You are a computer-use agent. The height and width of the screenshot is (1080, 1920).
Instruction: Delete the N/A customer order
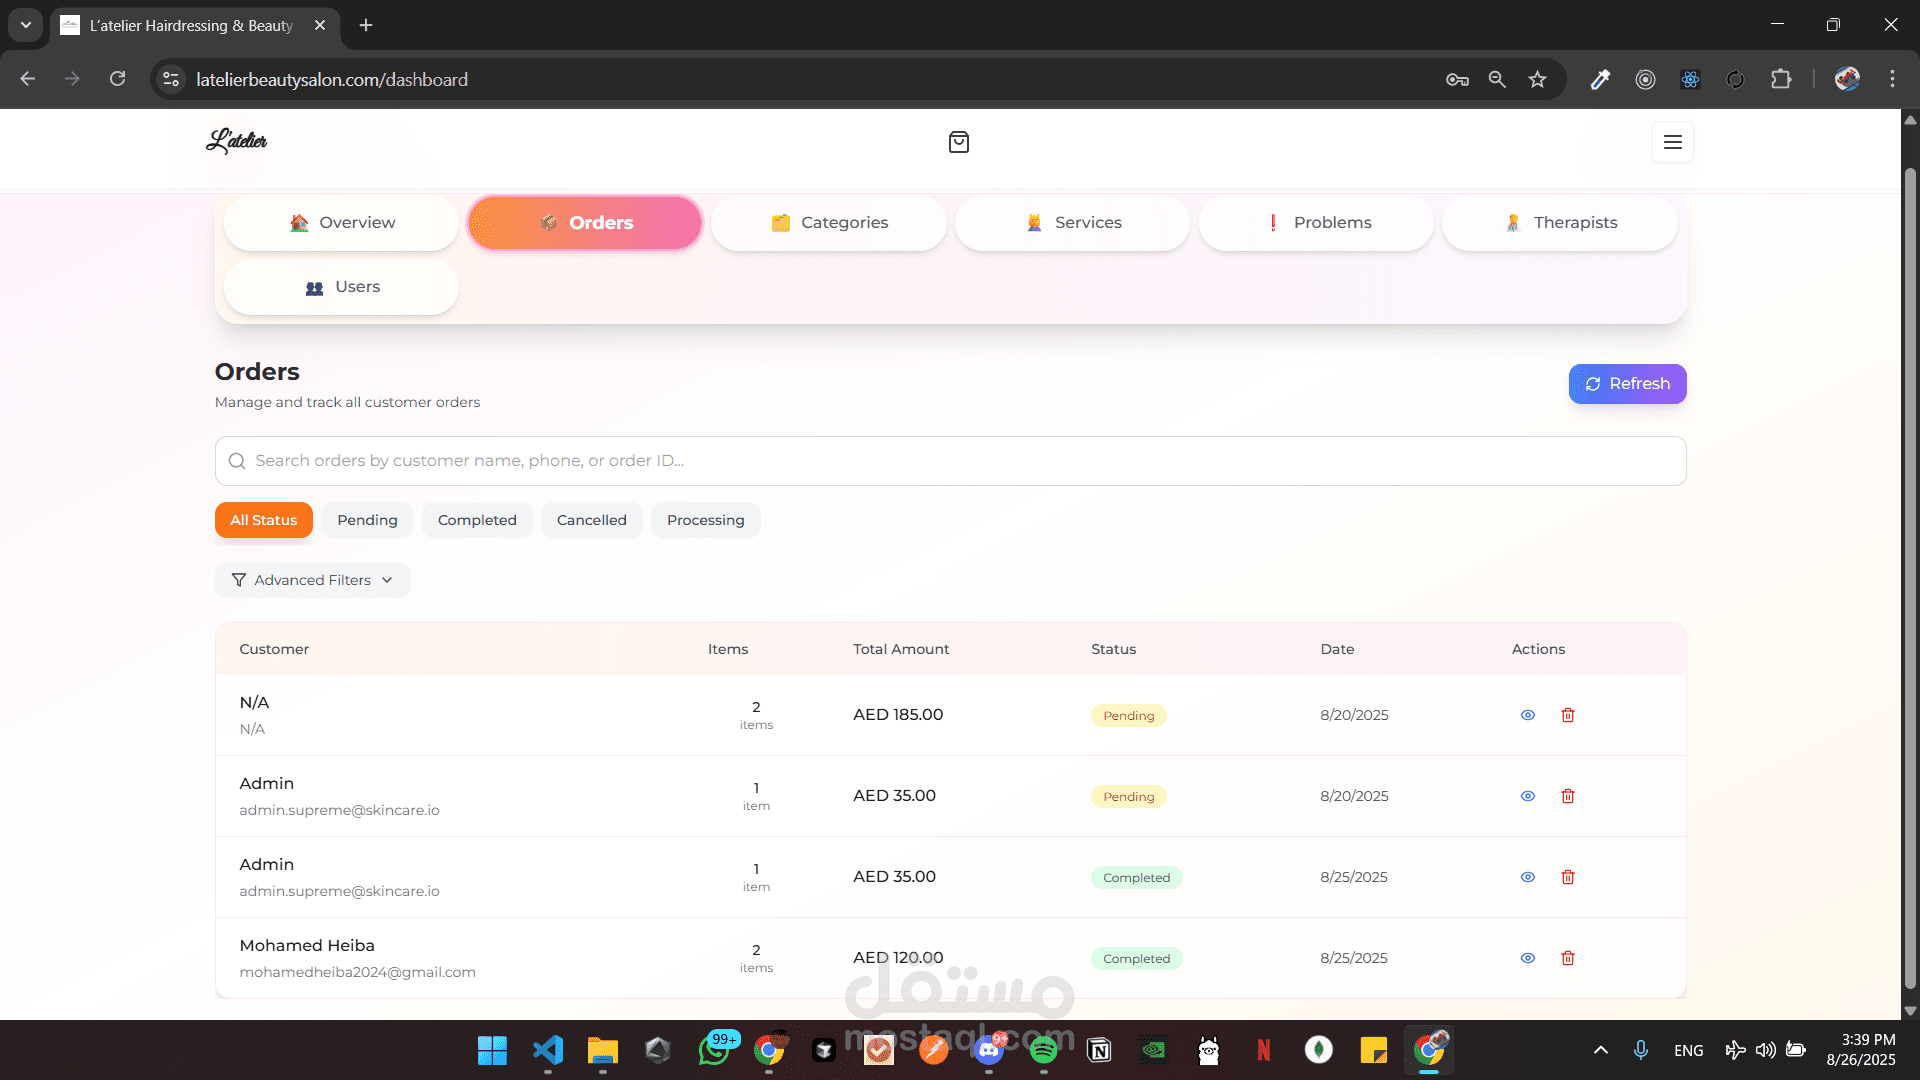tap(1567, 715)
